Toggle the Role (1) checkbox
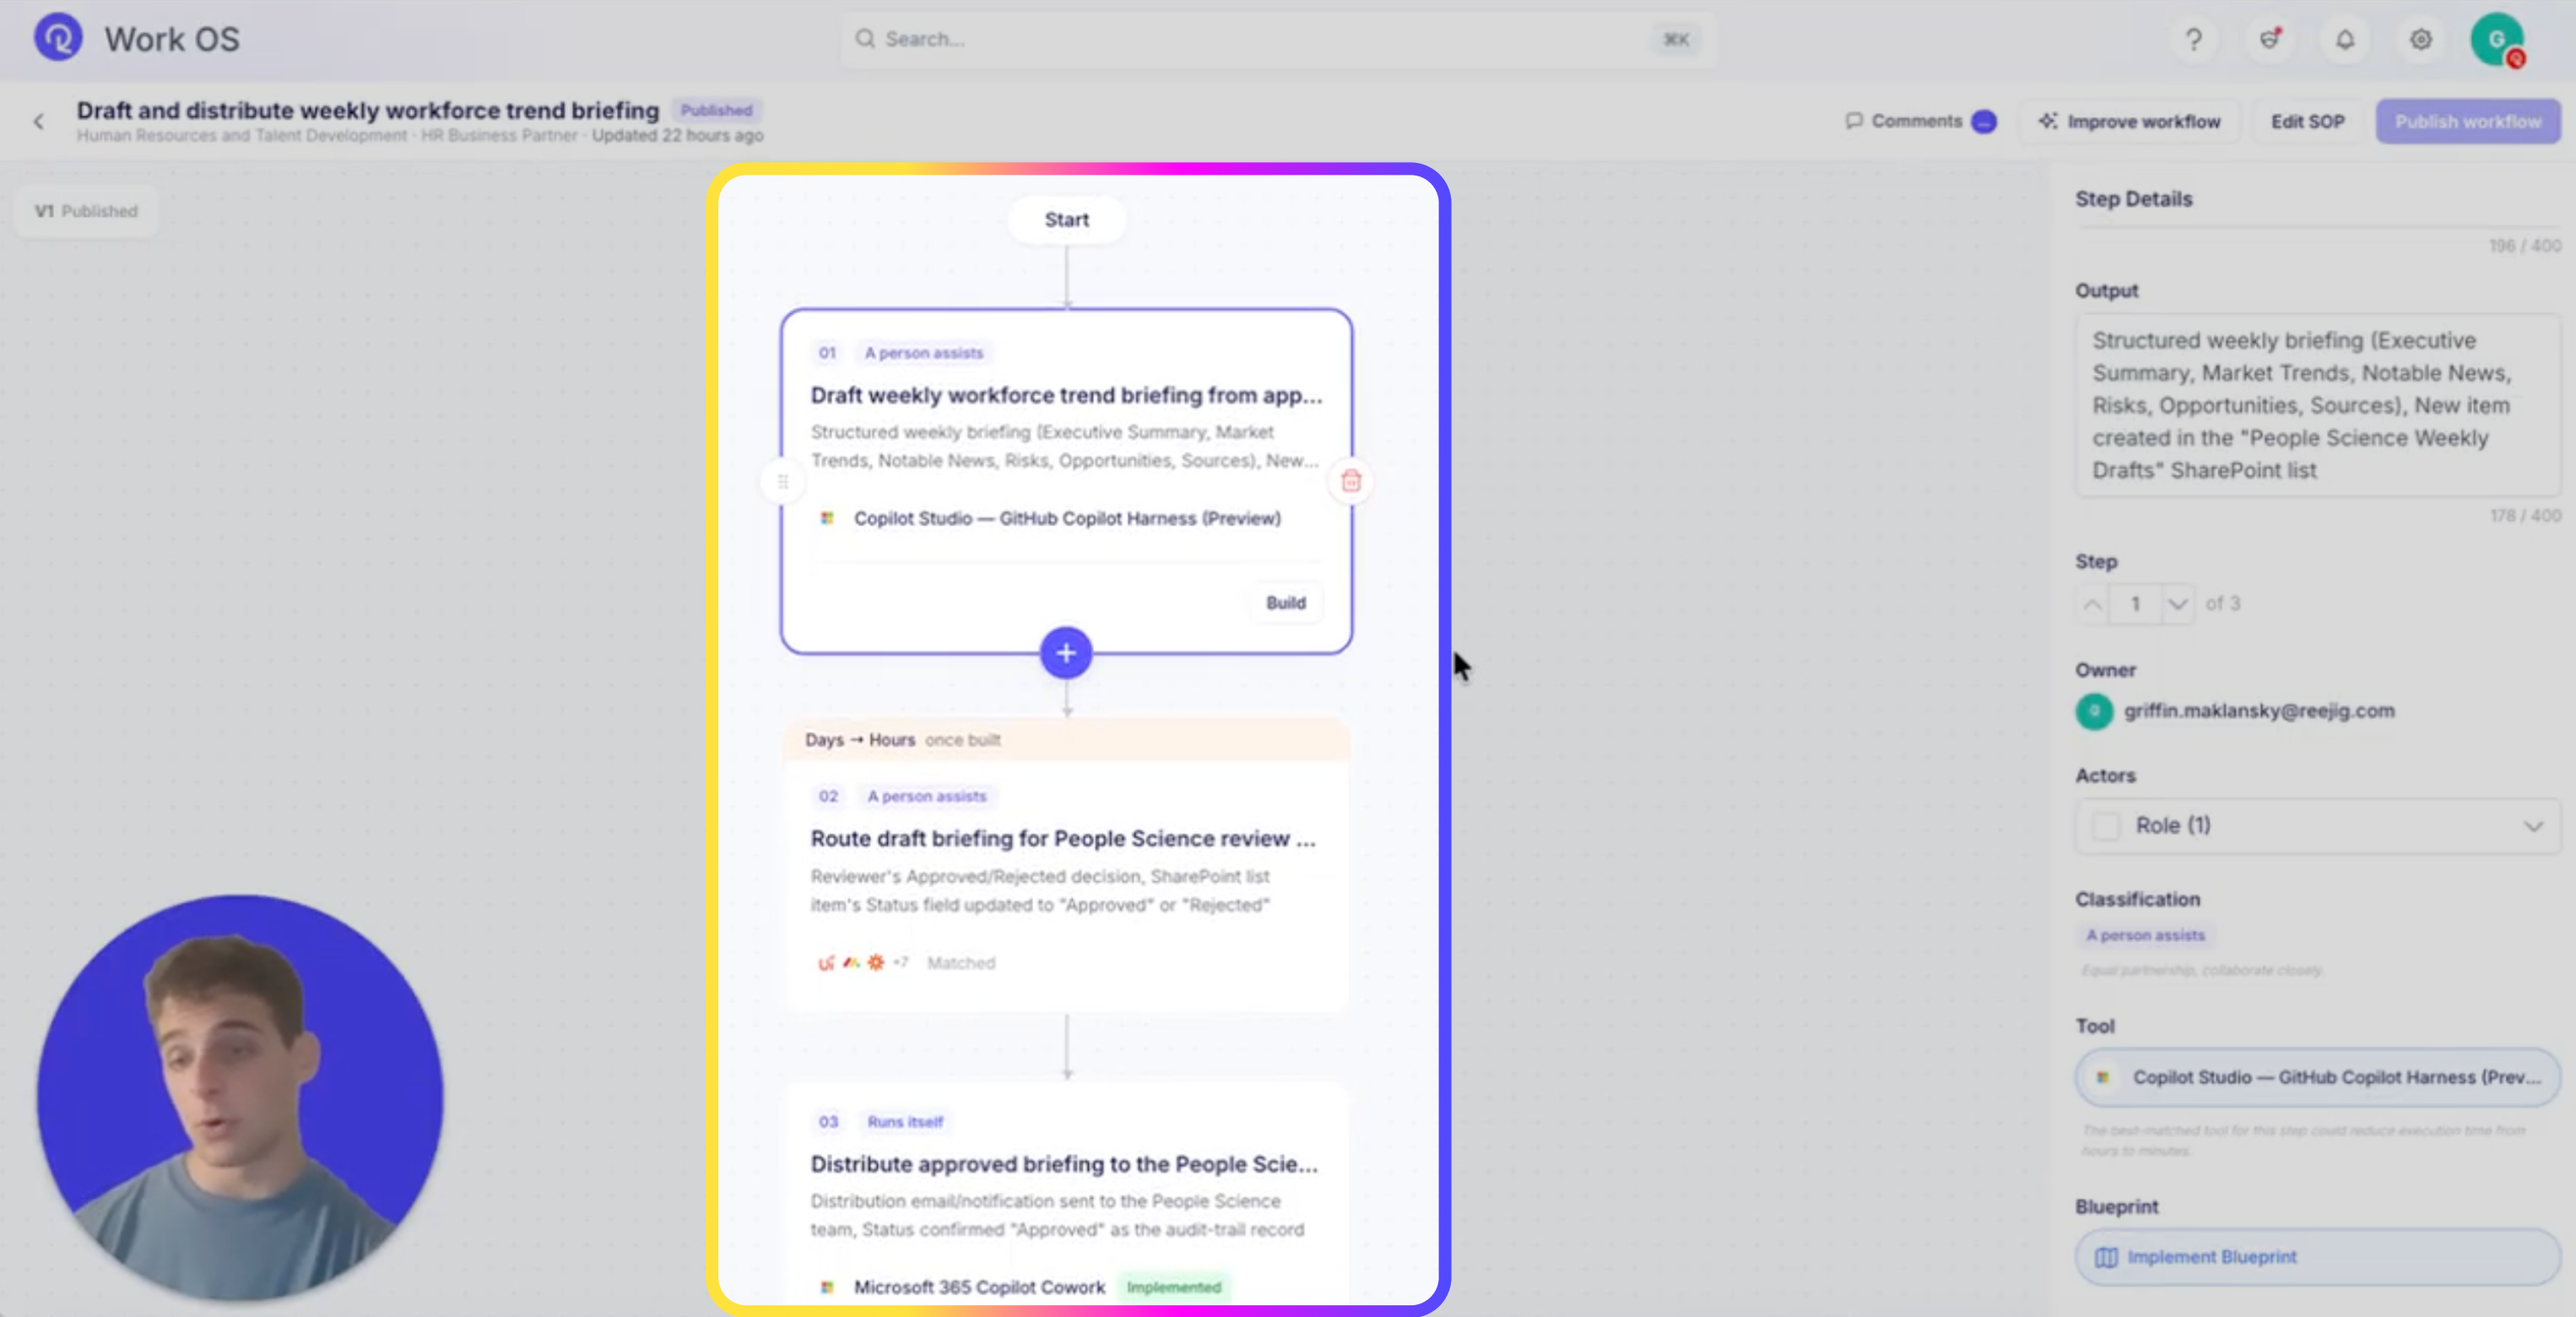The width and height of the screenshot is (2576, 1317). [x=2106, y=826]
